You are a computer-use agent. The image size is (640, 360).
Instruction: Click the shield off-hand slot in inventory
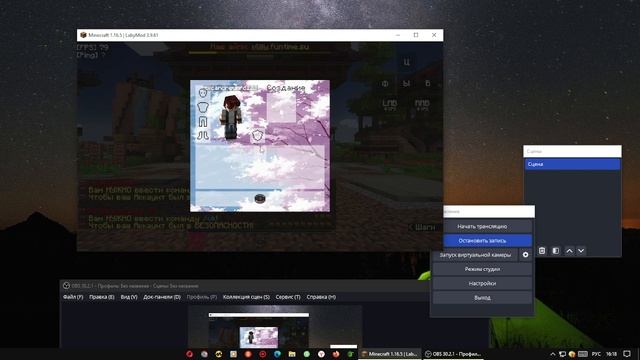pos(257,136)
